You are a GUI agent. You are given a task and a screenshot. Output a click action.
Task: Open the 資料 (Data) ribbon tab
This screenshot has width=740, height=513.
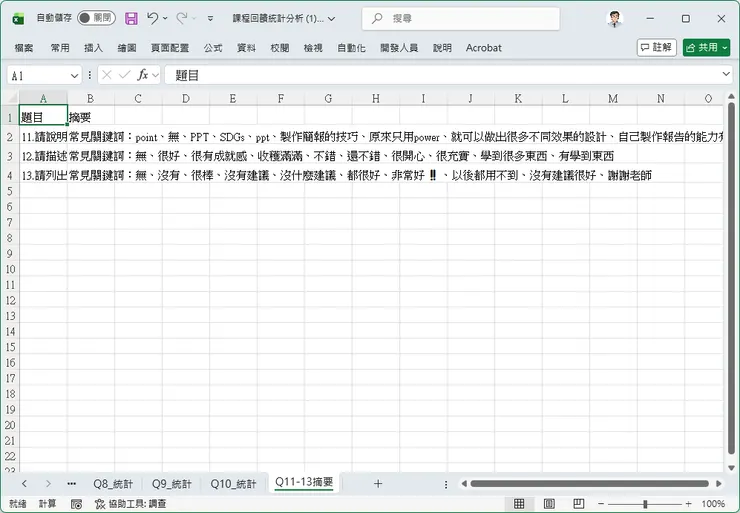246,48
